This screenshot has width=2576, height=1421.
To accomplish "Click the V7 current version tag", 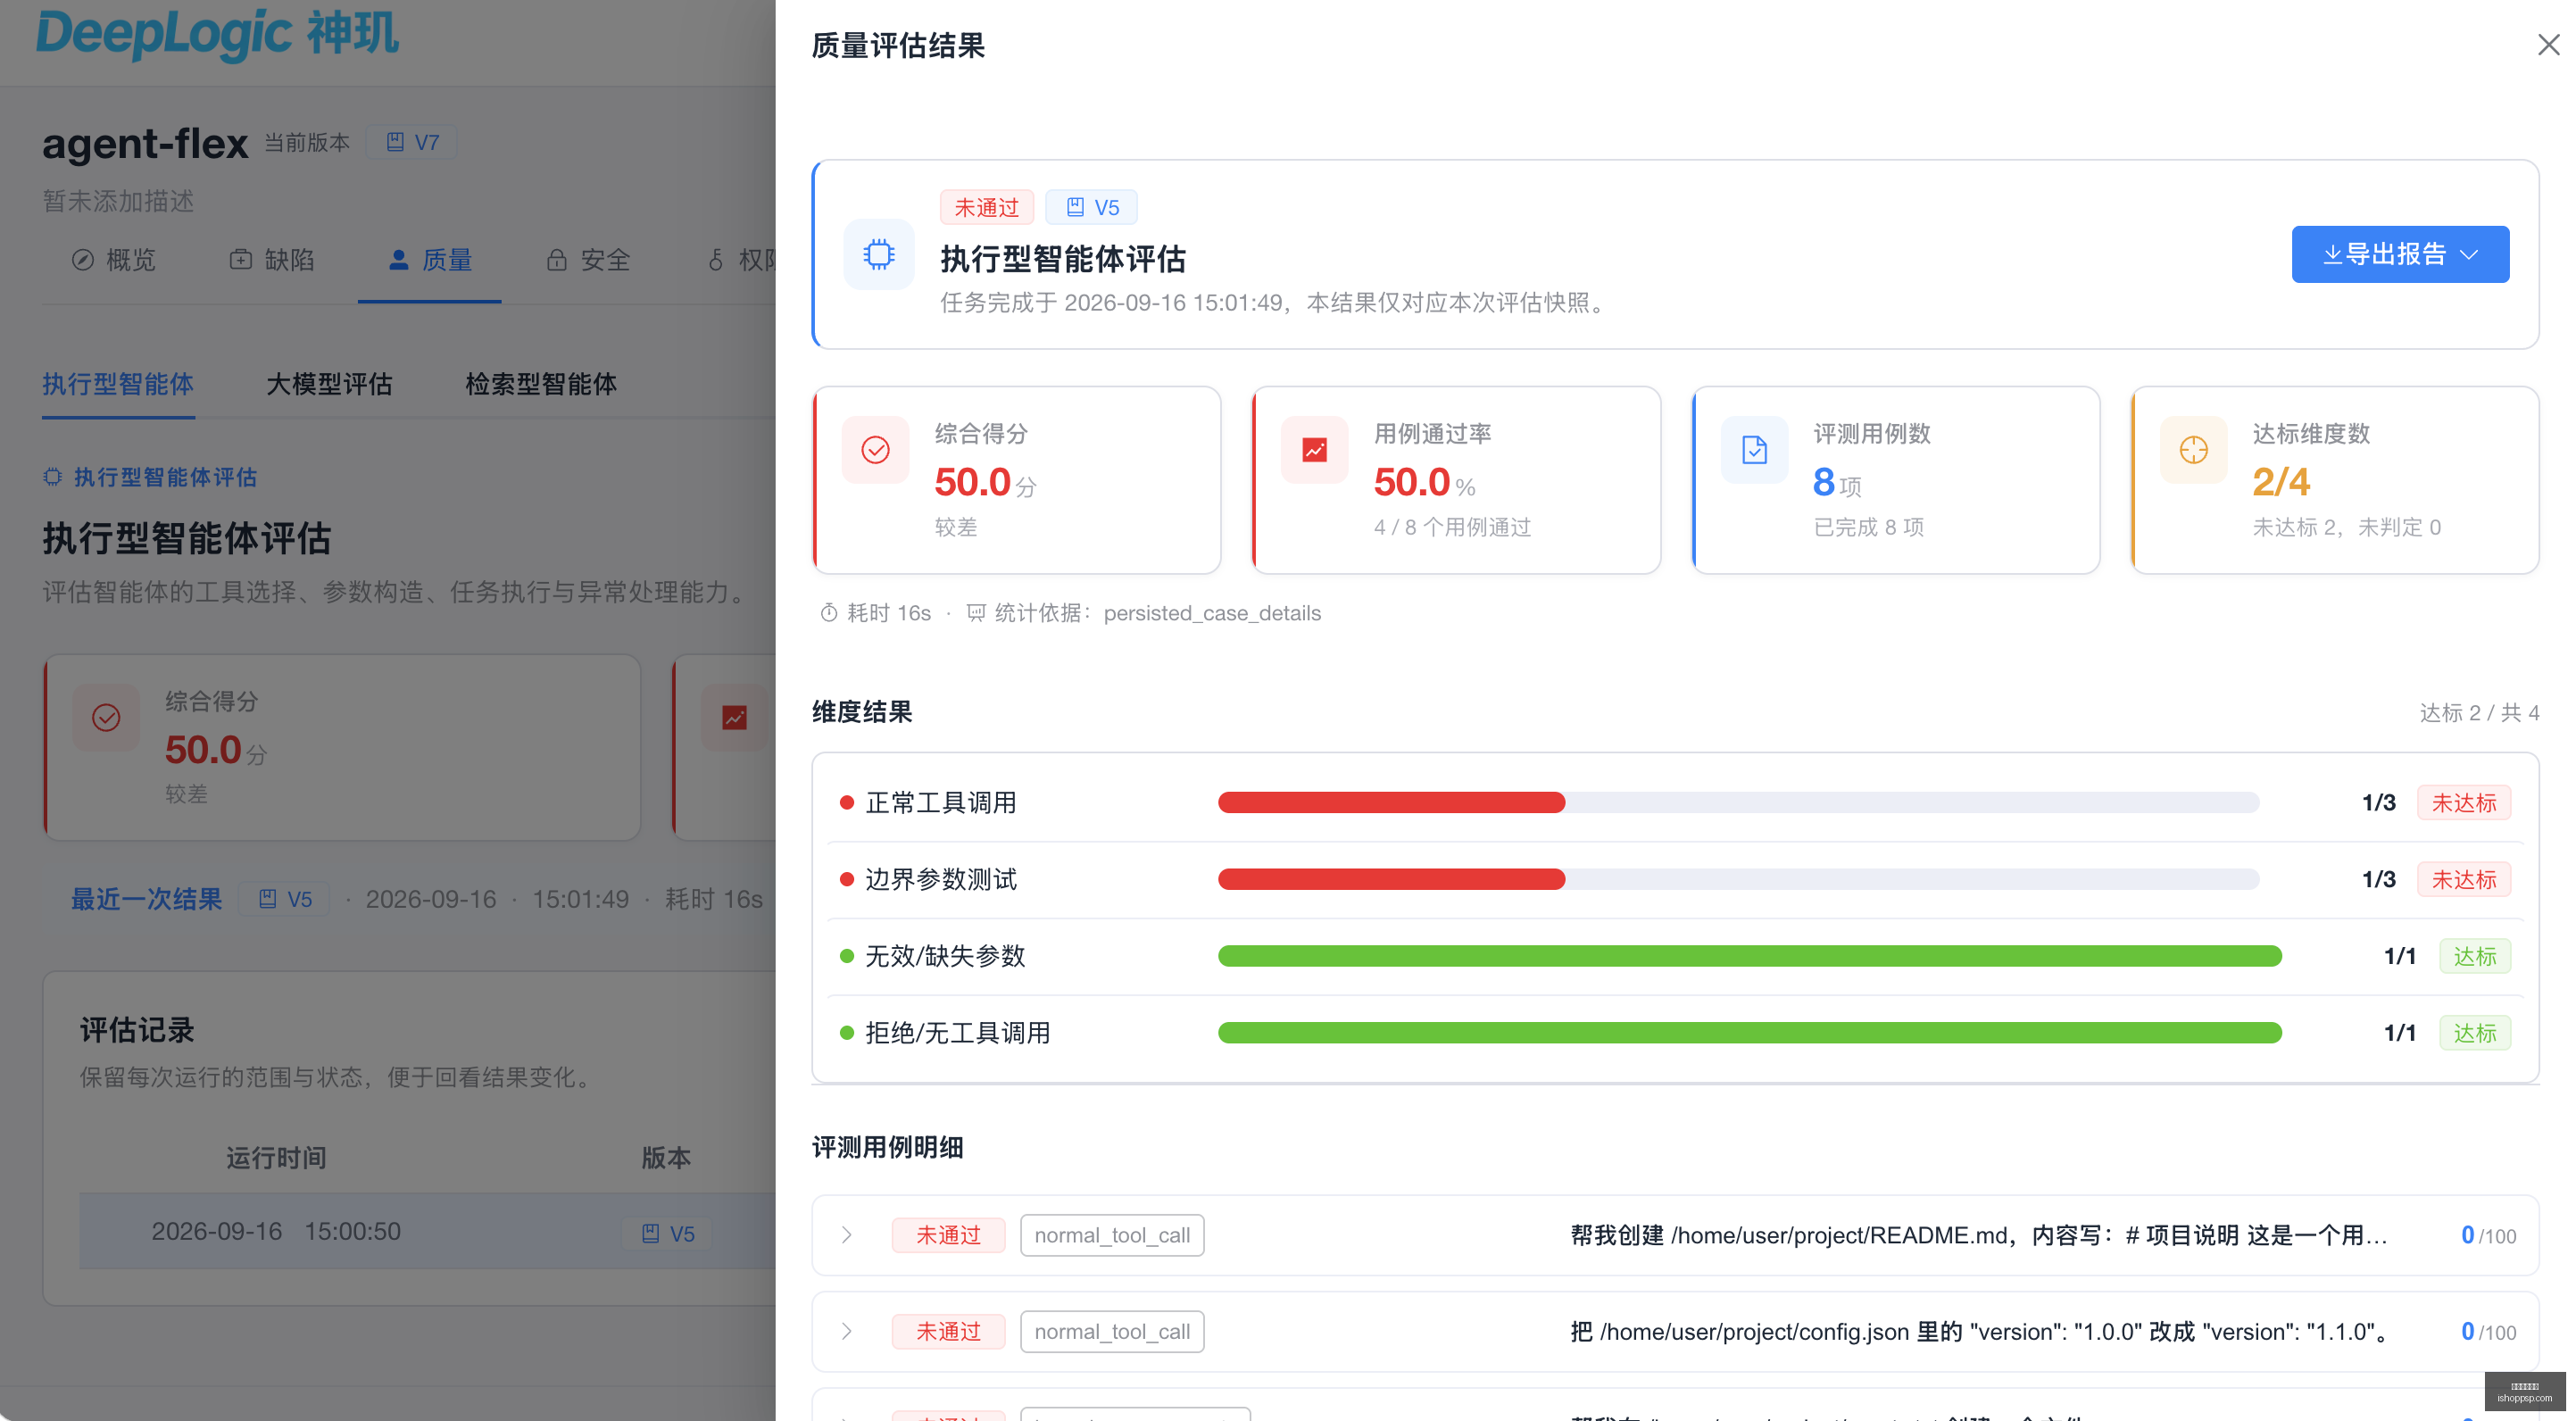I will click(x=412, y=142).
